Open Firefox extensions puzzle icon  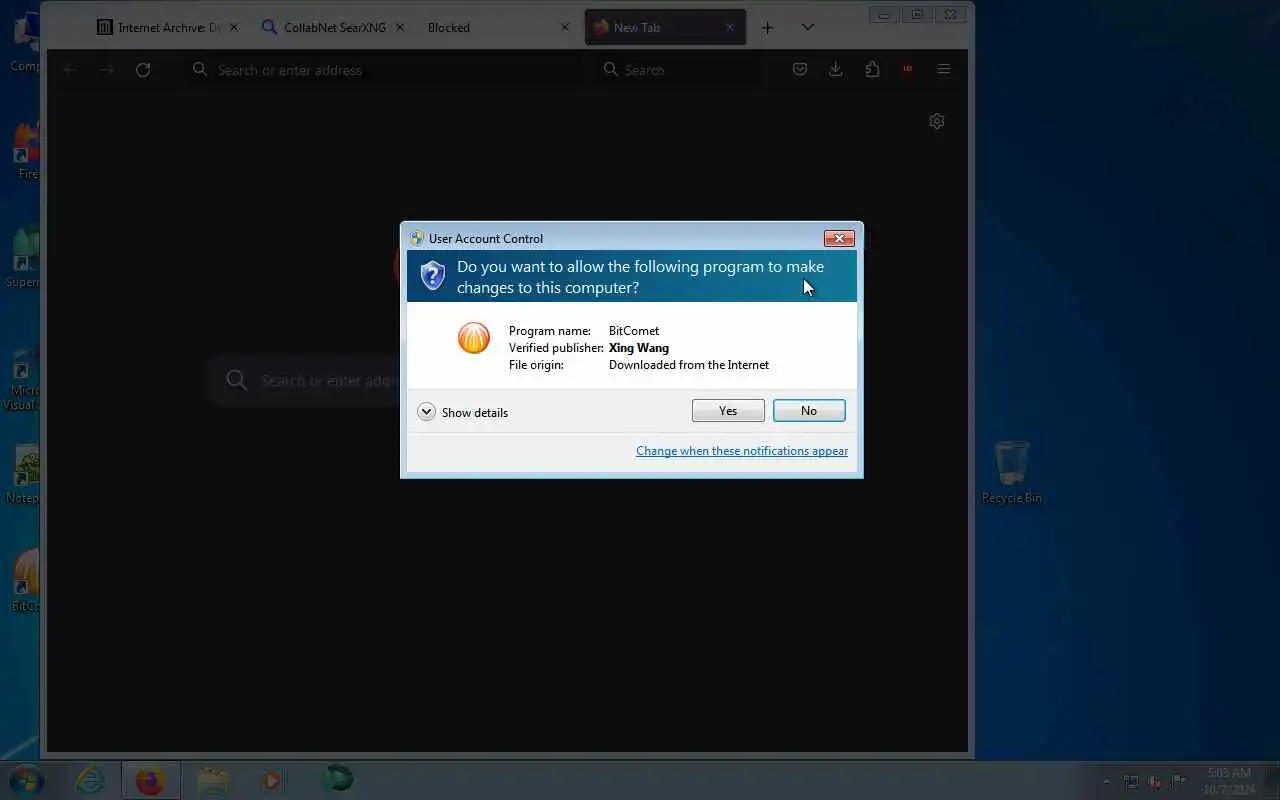(x=872, y=70)
